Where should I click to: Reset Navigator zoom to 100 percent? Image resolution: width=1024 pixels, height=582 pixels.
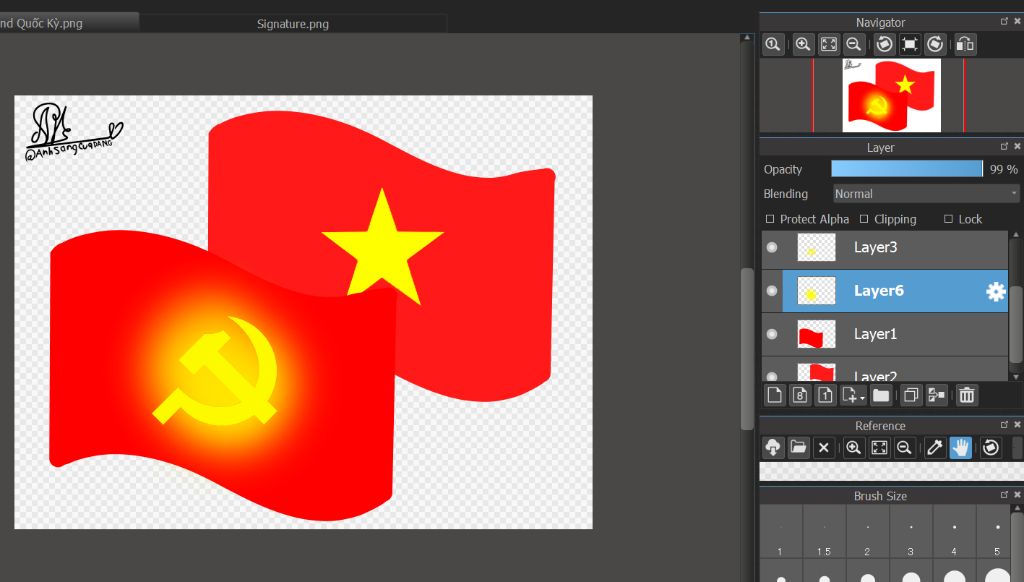click(773, 44)
